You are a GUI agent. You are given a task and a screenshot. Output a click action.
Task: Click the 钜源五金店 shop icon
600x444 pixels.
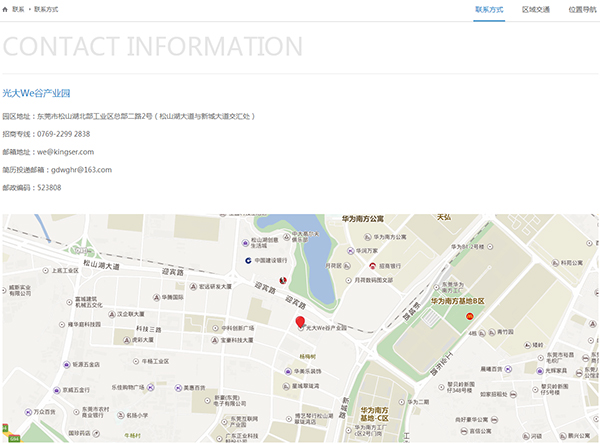click(x=67, y=364)
